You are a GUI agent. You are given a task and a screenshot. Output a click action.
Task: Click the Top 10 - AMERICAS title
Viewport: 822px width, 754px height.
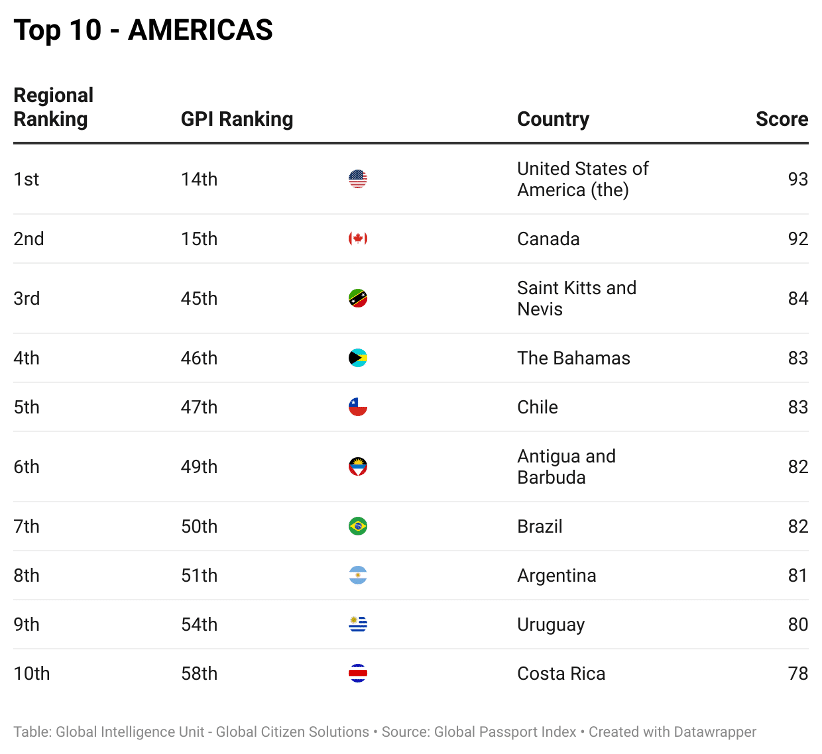[x=143, y=30]
